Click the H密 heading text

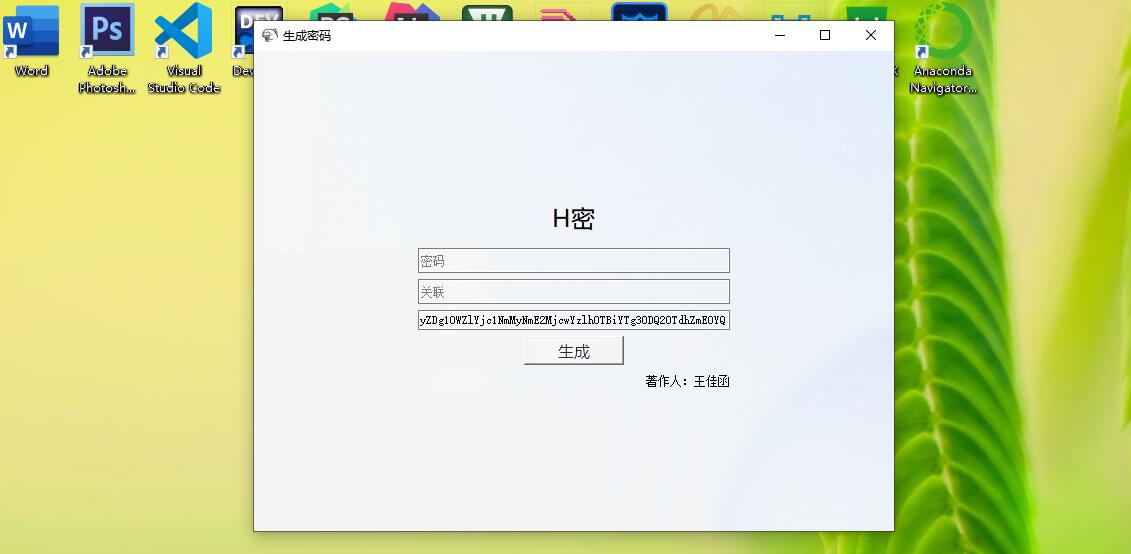pos(573,219)
